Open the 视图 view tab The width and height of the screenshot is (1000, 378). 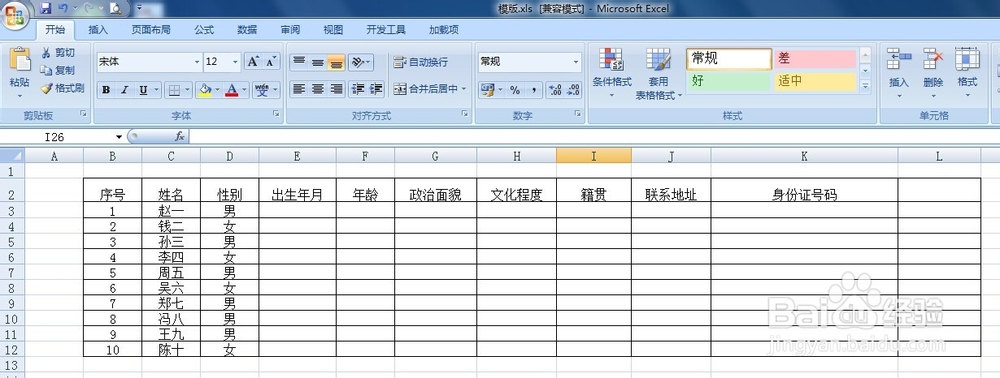[x=333, y=29]
